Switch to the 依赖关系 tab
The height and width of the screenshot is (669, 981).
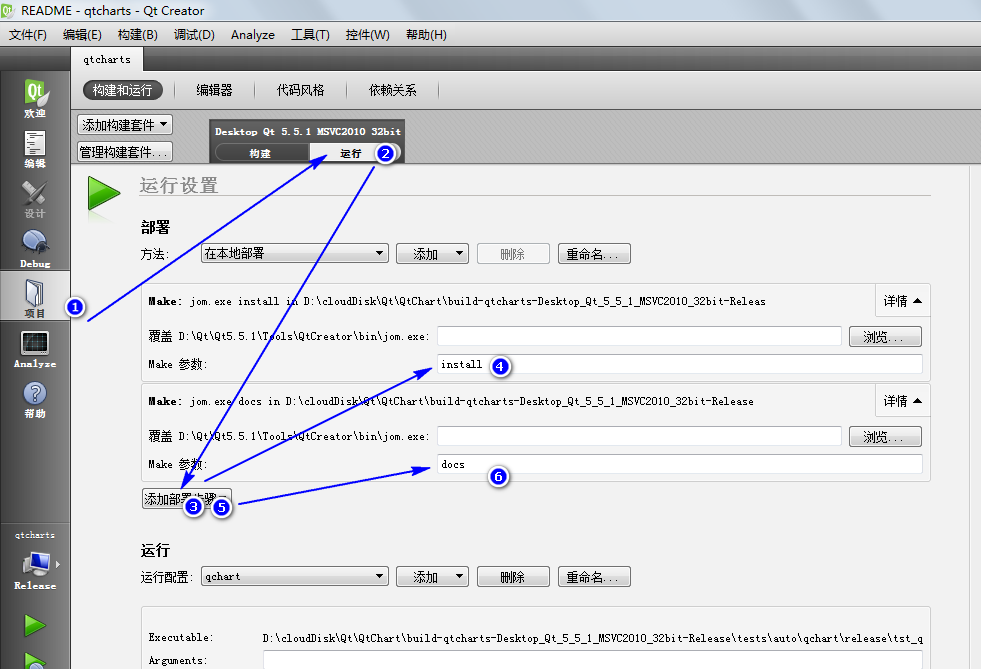(x=392, y=90)
